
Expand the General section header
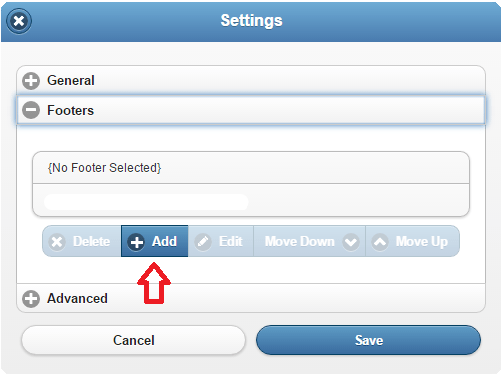251,81
